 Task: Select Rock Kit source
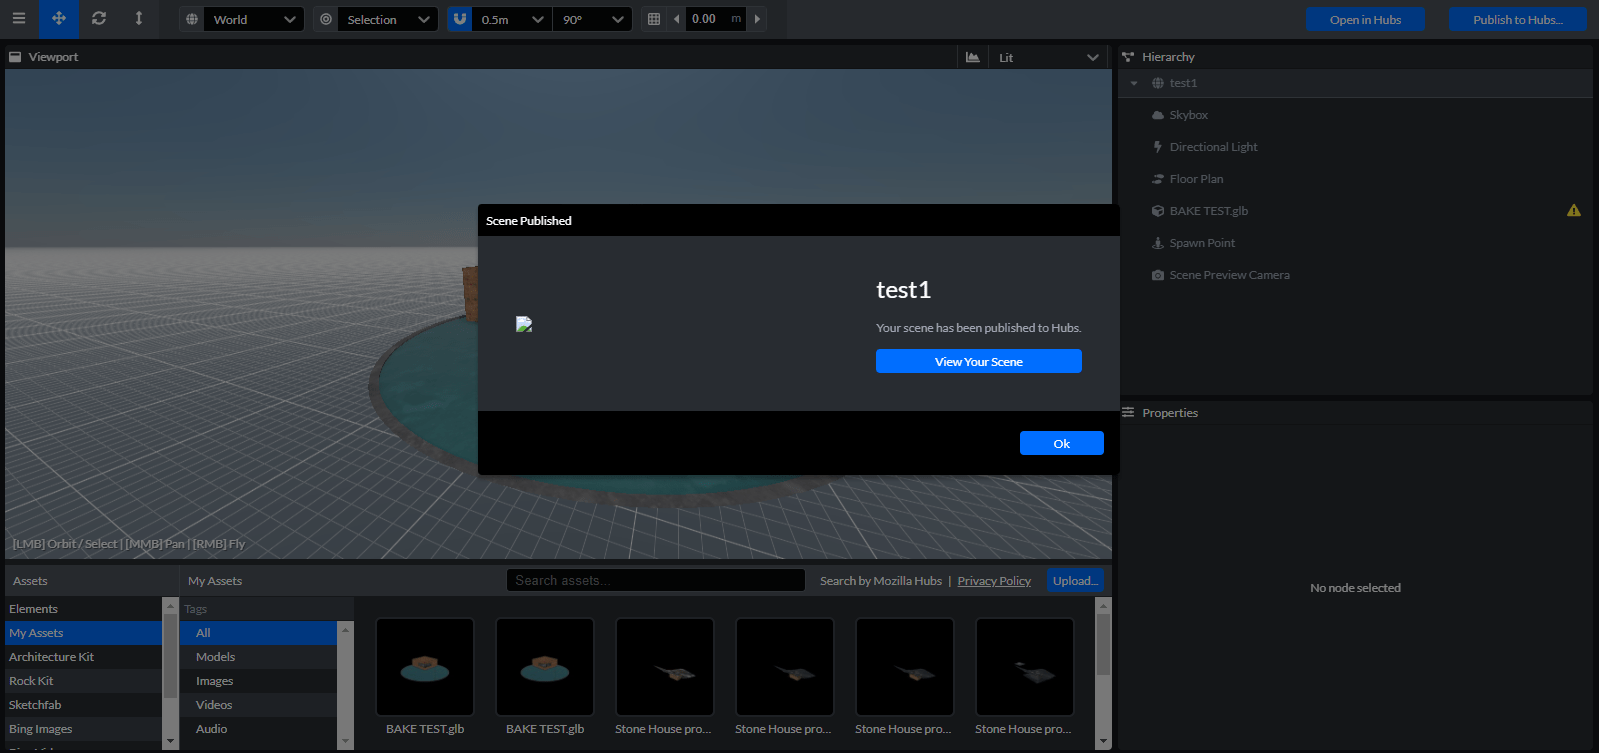coord(83,681)
